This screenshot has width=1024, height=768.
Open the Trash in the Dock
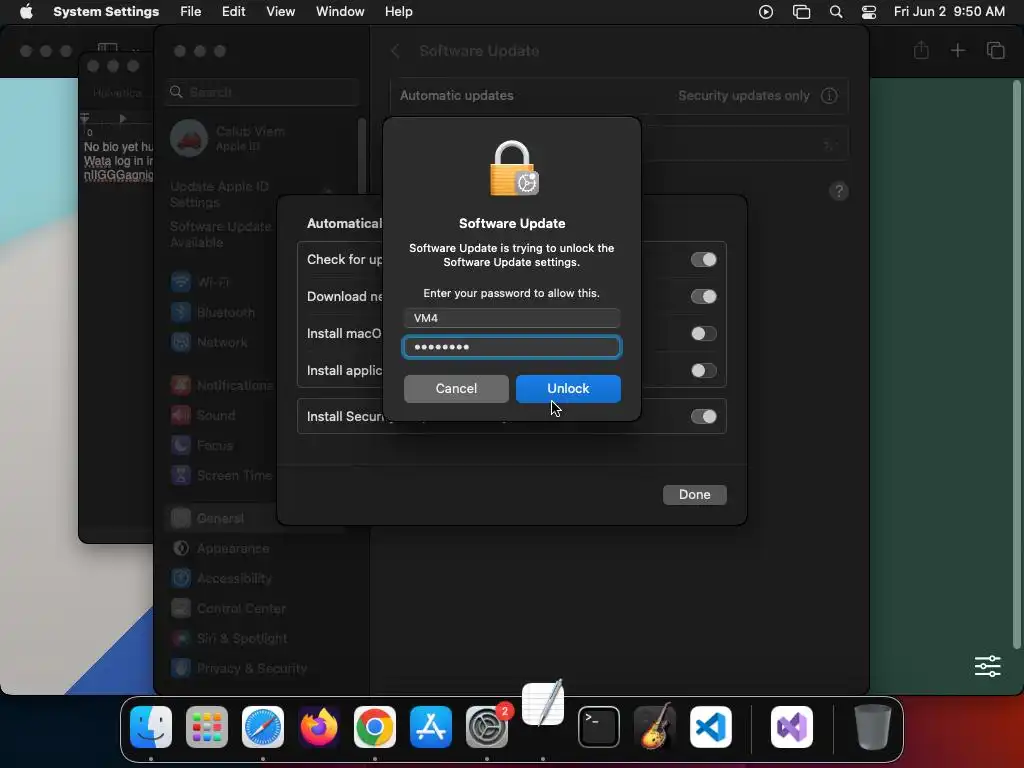point(873,727)
